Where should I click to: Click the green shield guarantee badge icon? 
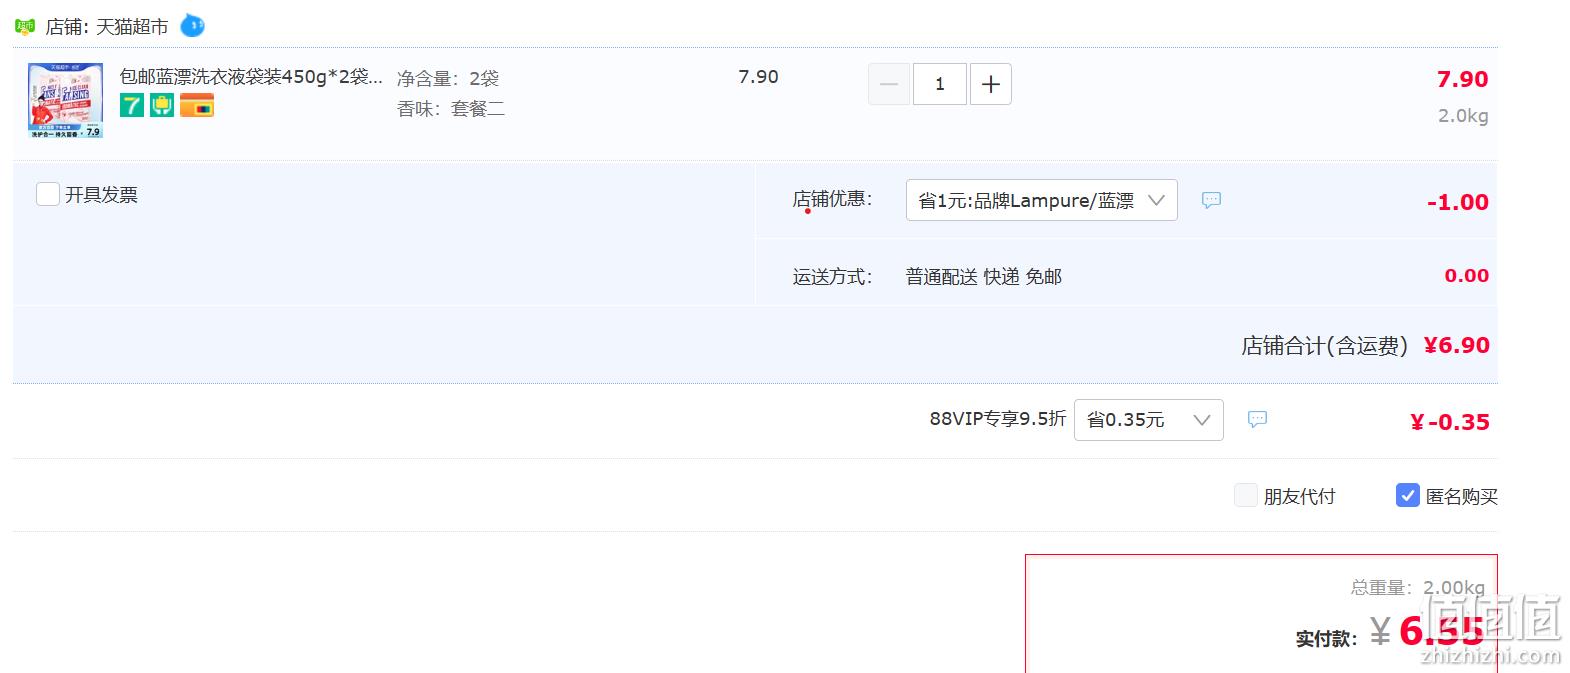[162, 105]
